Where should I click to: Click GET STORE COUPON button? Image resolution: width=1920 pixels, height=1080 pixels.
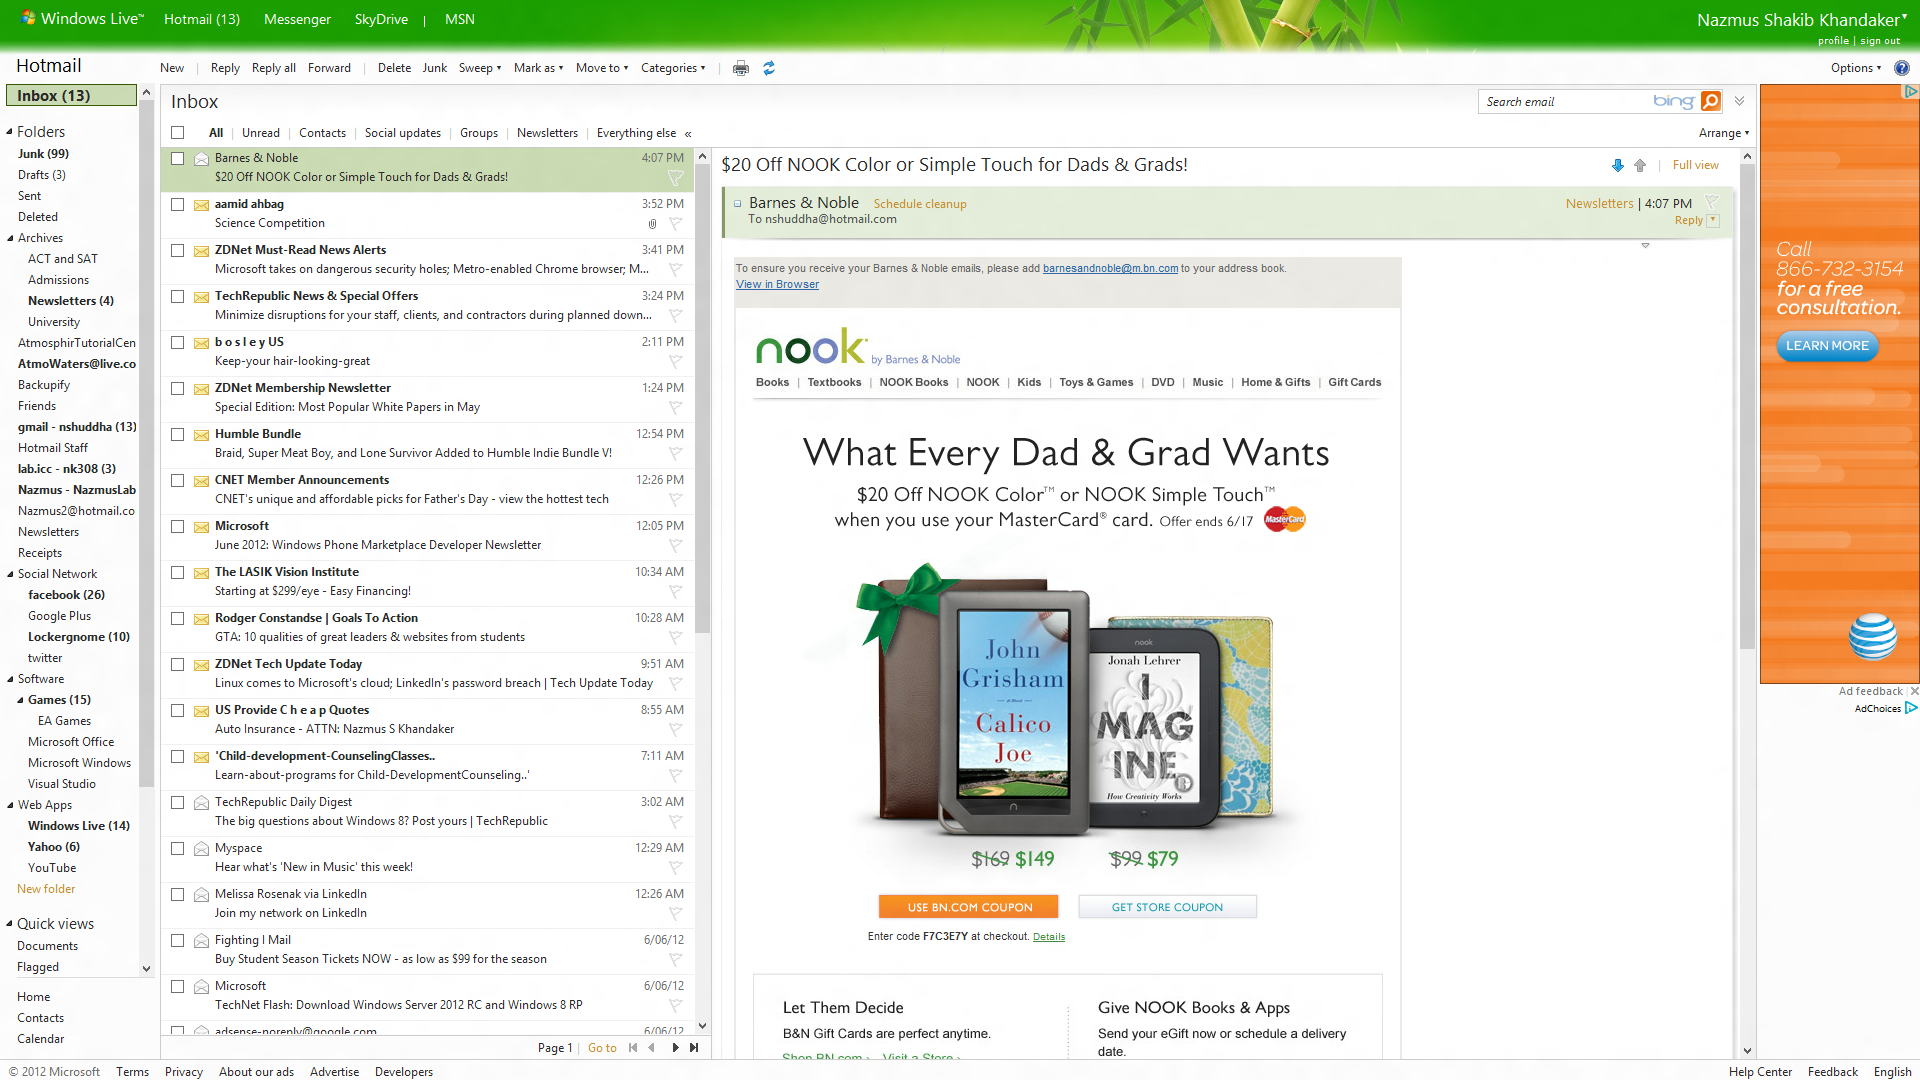tap(1167, 907)
